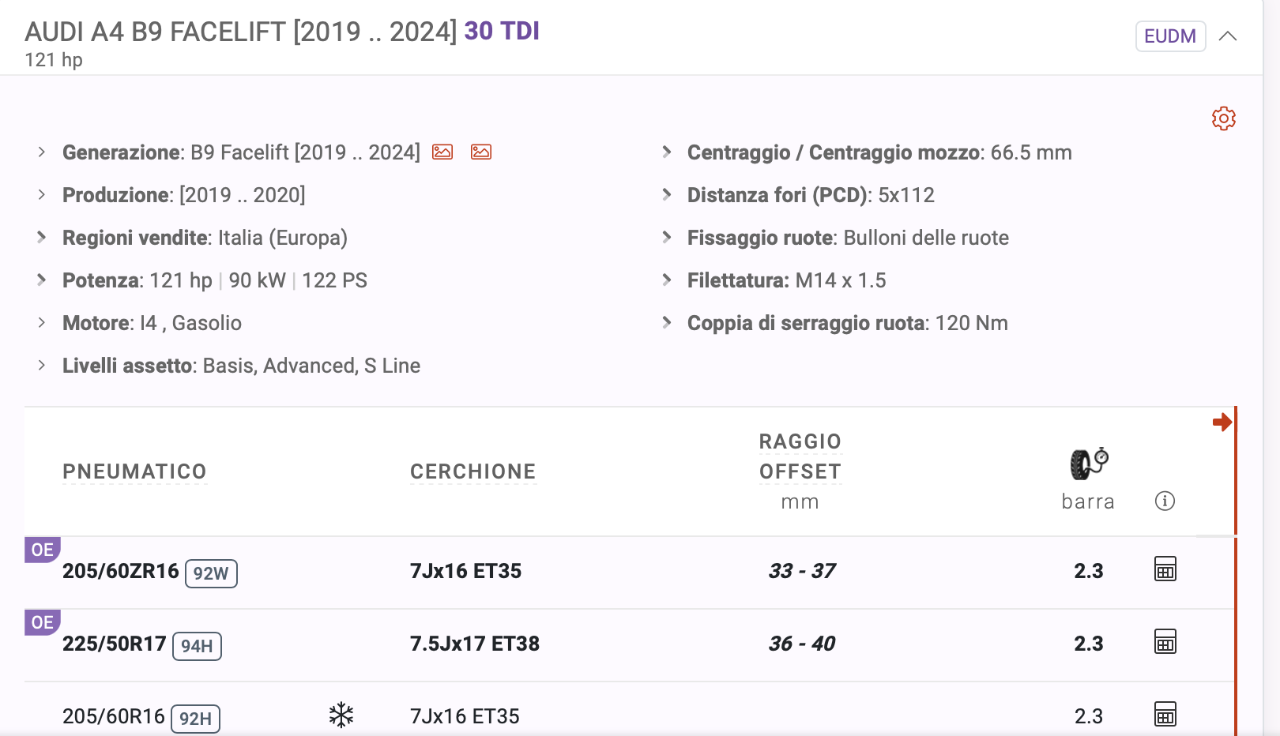Open the red settings gear icon
Image resolution: width=1280 pixels, height=736 pixels.
coord(1223,119)
